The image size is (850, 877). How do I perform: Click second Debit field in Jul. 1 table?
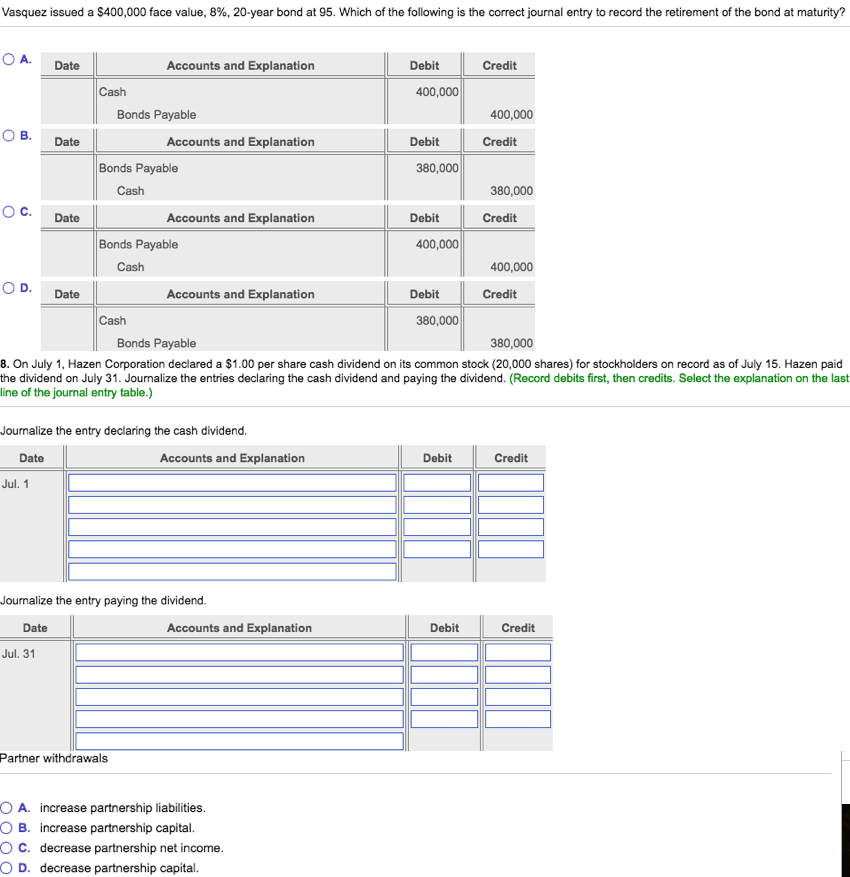pos(437,505)
